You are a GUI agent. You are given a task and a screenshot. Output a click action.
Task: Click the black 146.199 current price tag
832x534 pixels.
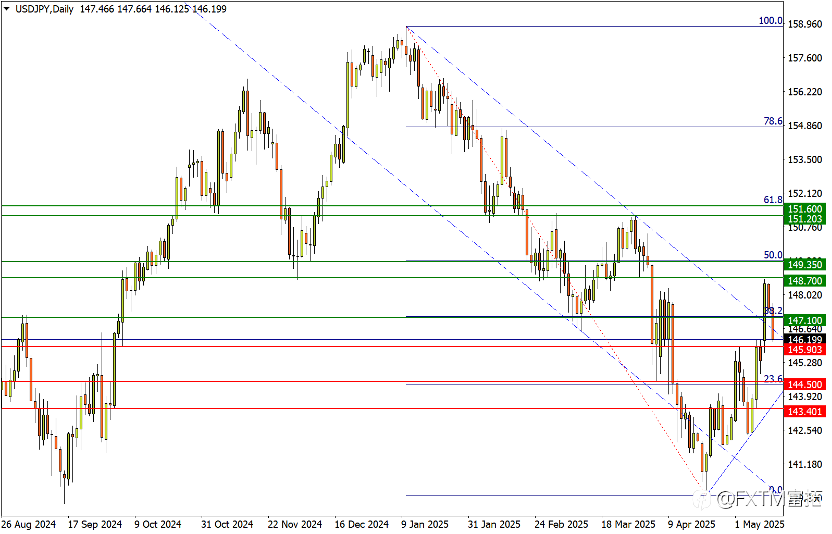[x=805, y=339]
